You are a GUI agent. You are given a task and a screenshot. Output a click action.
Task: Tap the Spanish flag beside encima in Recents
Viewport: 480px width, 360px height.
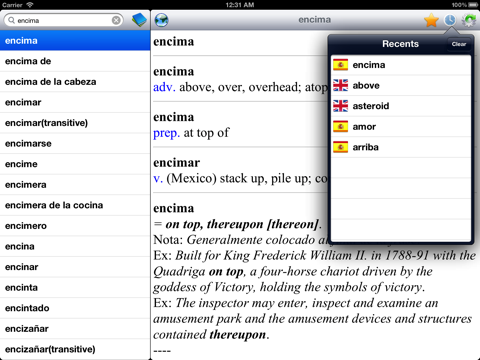point(340,65)
